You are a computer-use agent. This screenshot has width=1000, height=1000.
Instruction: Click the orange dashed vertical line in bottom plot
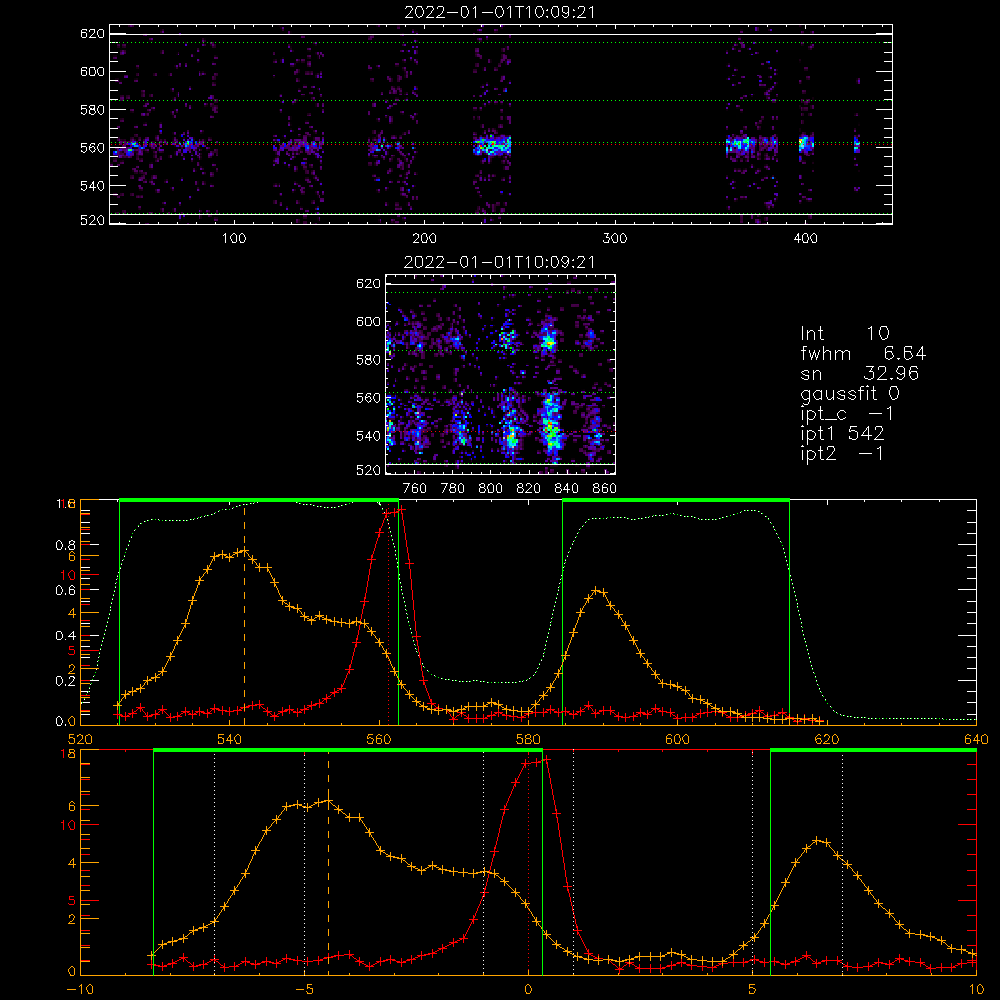click(x=328, y=863)
